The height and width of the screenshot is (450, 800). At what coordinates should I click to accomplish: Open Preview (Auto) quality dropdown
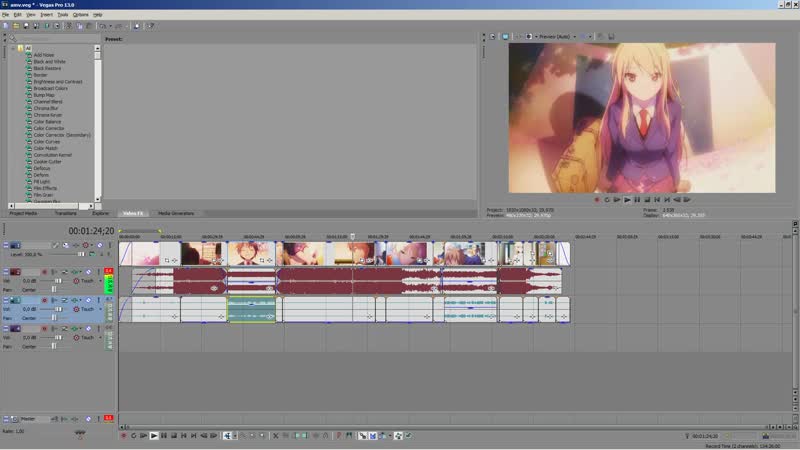[x=574, y=37]
